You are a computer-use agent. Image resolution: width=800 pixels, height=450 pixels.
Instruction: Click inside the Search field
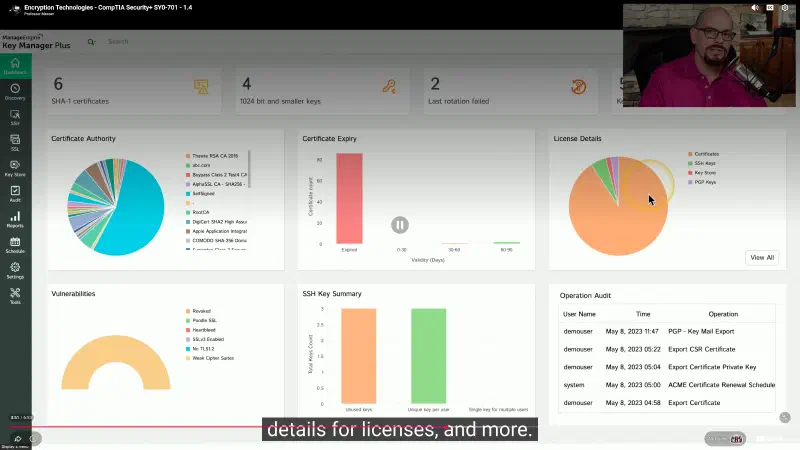118,42
